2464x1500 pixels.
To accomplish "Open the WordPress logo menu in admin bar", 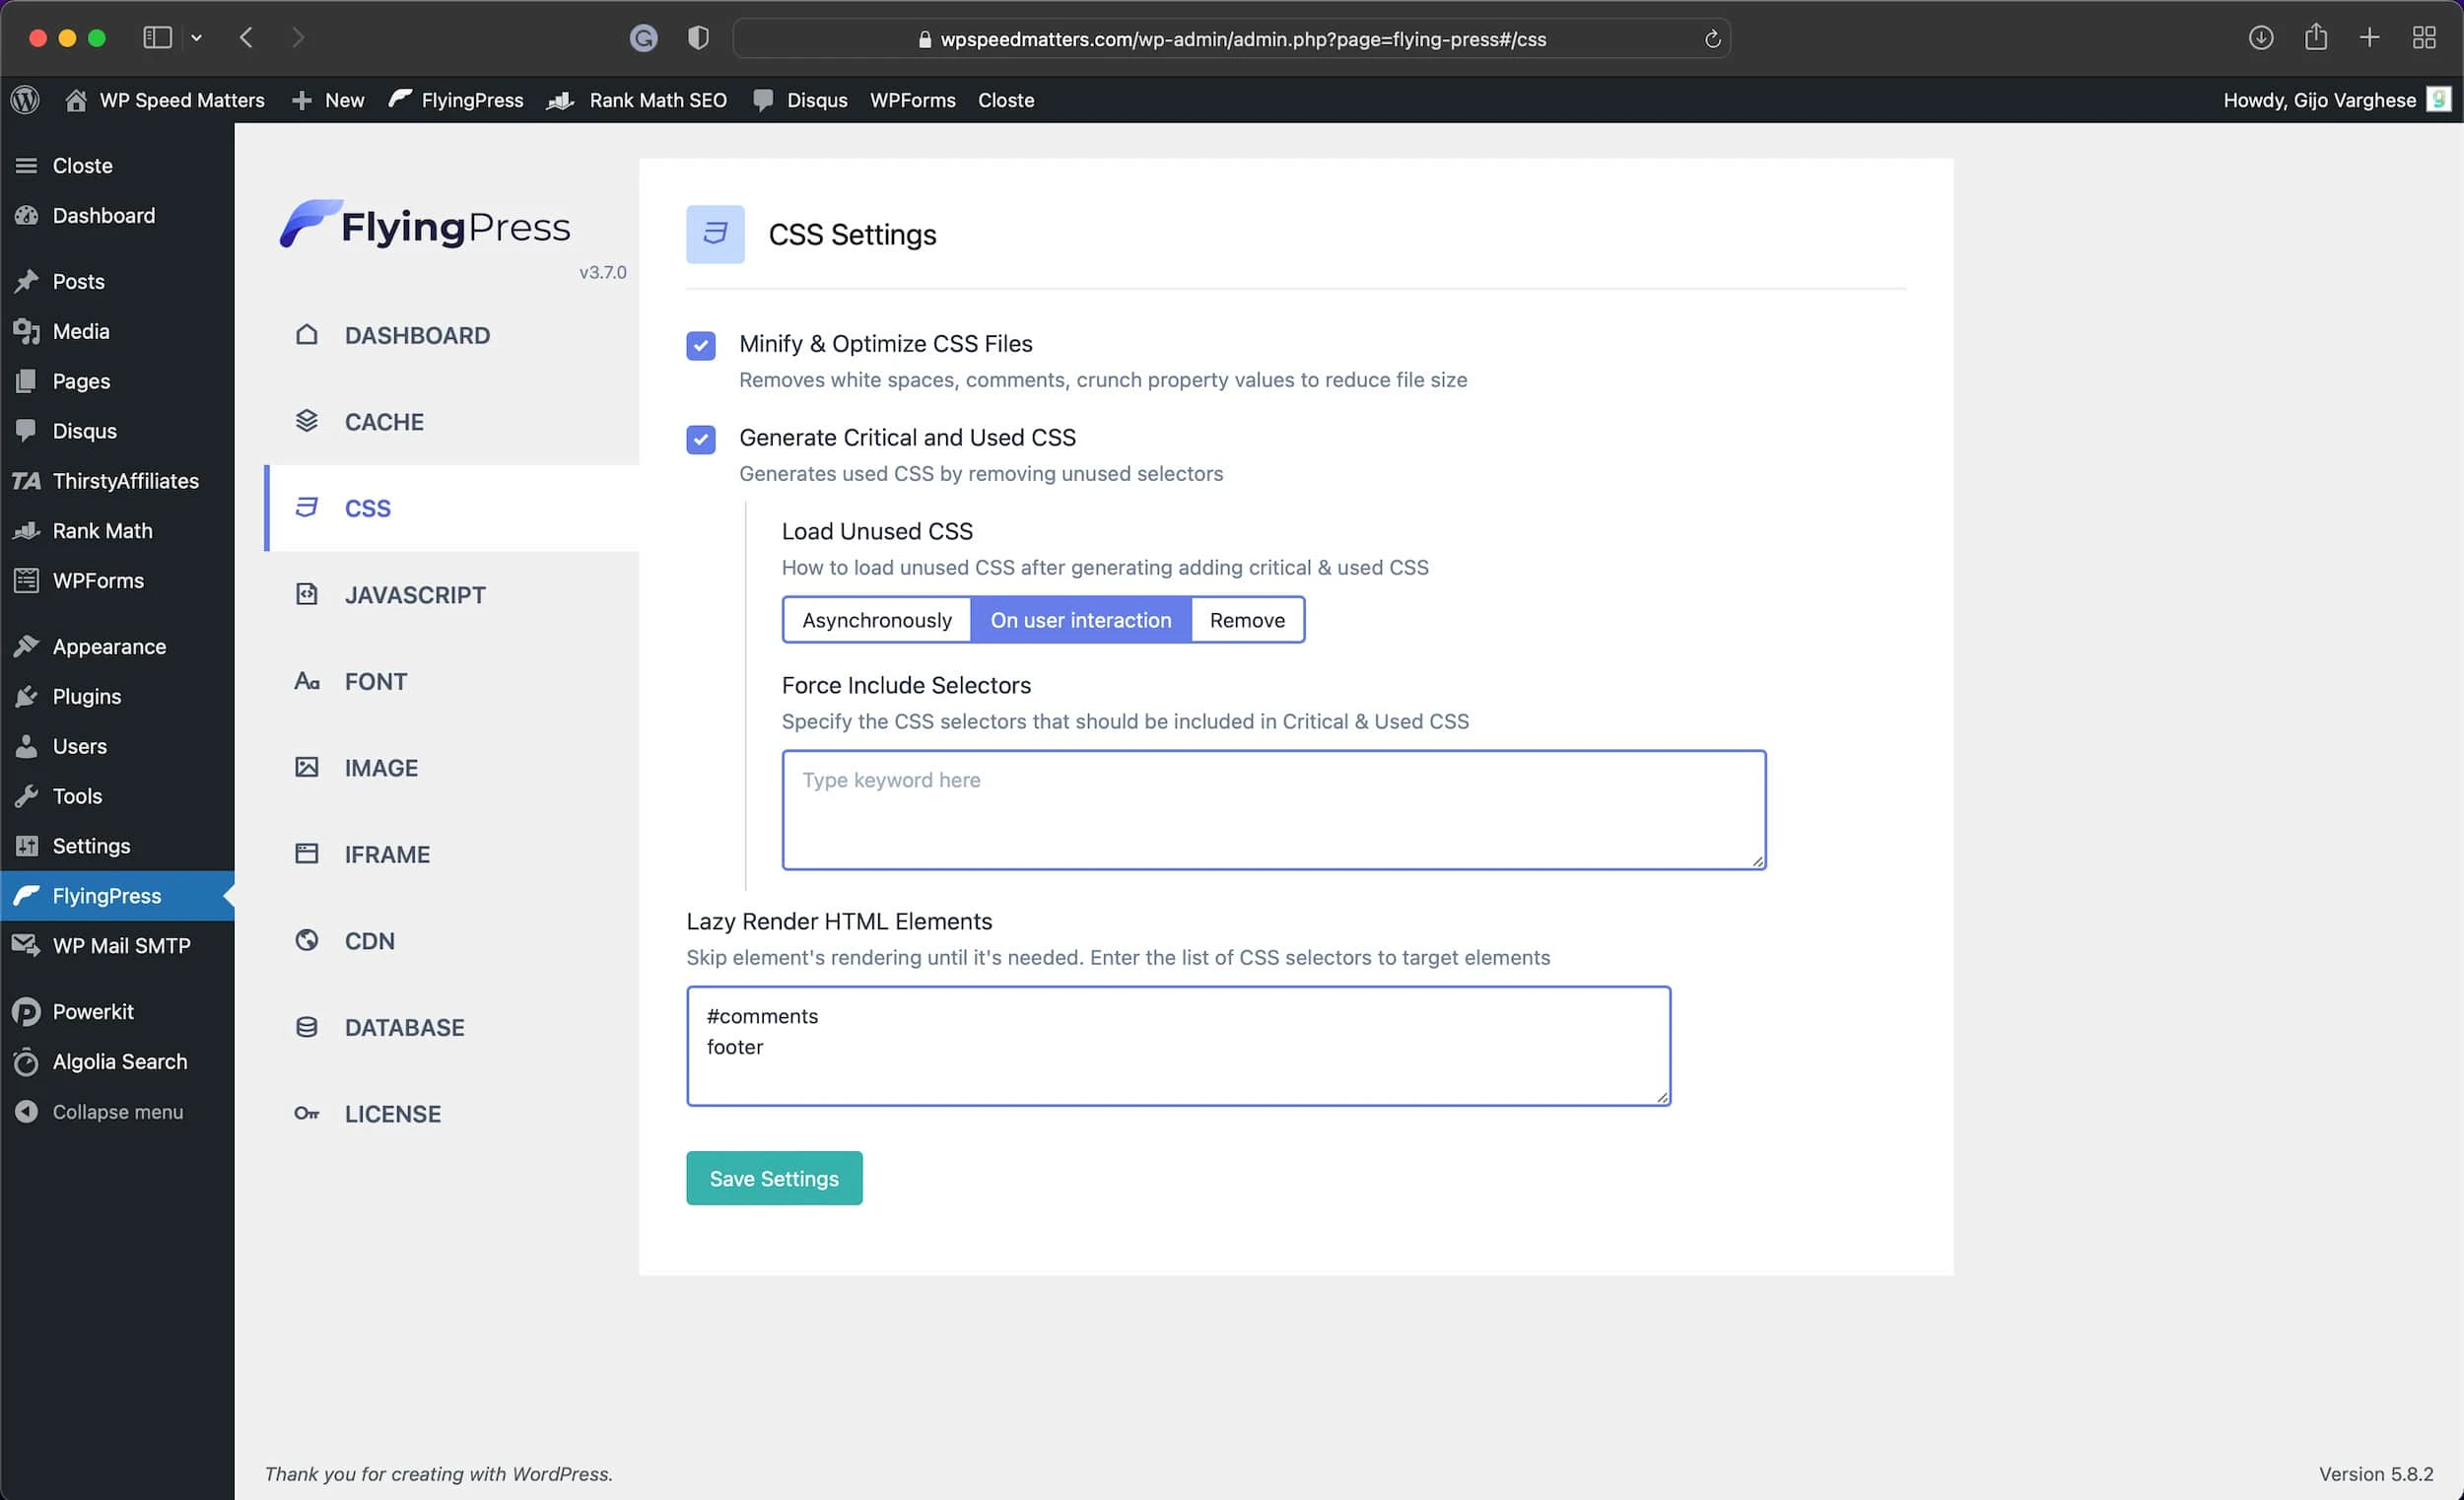I will tap(25, 100).
